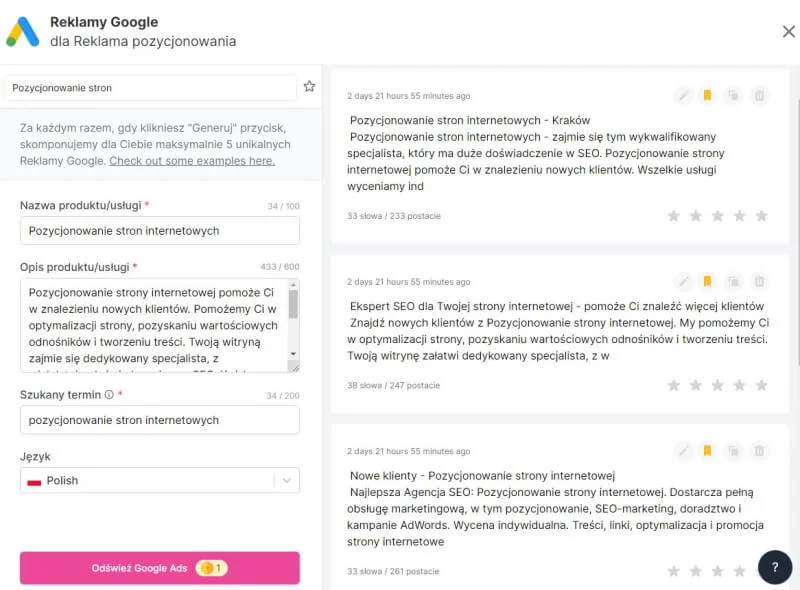
Task: Delete the first ad result
Action: [x=759, y=96]
